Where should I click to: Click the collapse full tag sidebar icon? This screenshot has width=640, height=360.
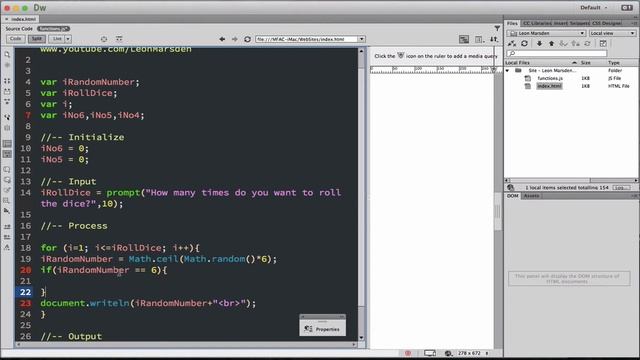pos(7,81)
